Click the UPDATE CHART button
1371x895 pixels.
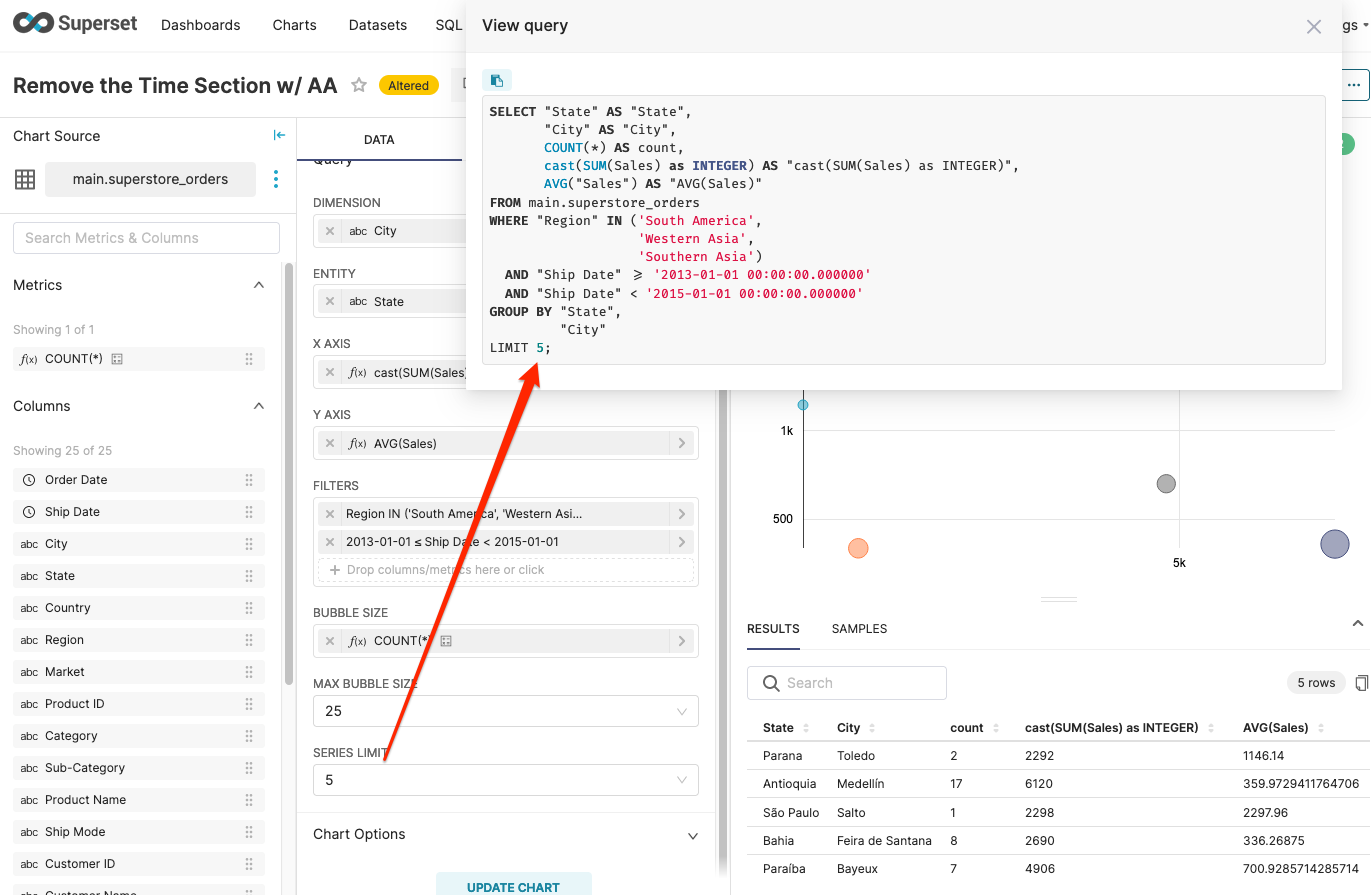(514, 886)
